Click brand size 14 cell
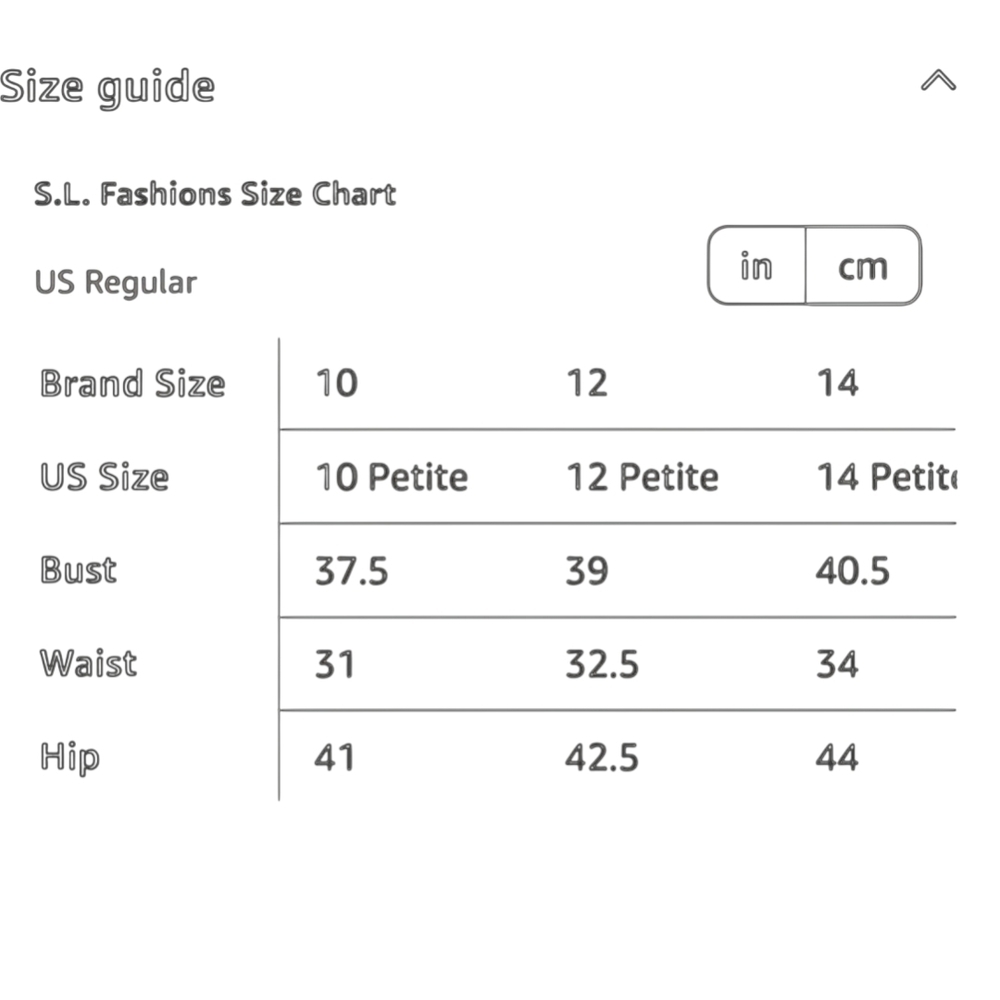The height and width of the screenshot is (1000, 1000). point(838,383)
